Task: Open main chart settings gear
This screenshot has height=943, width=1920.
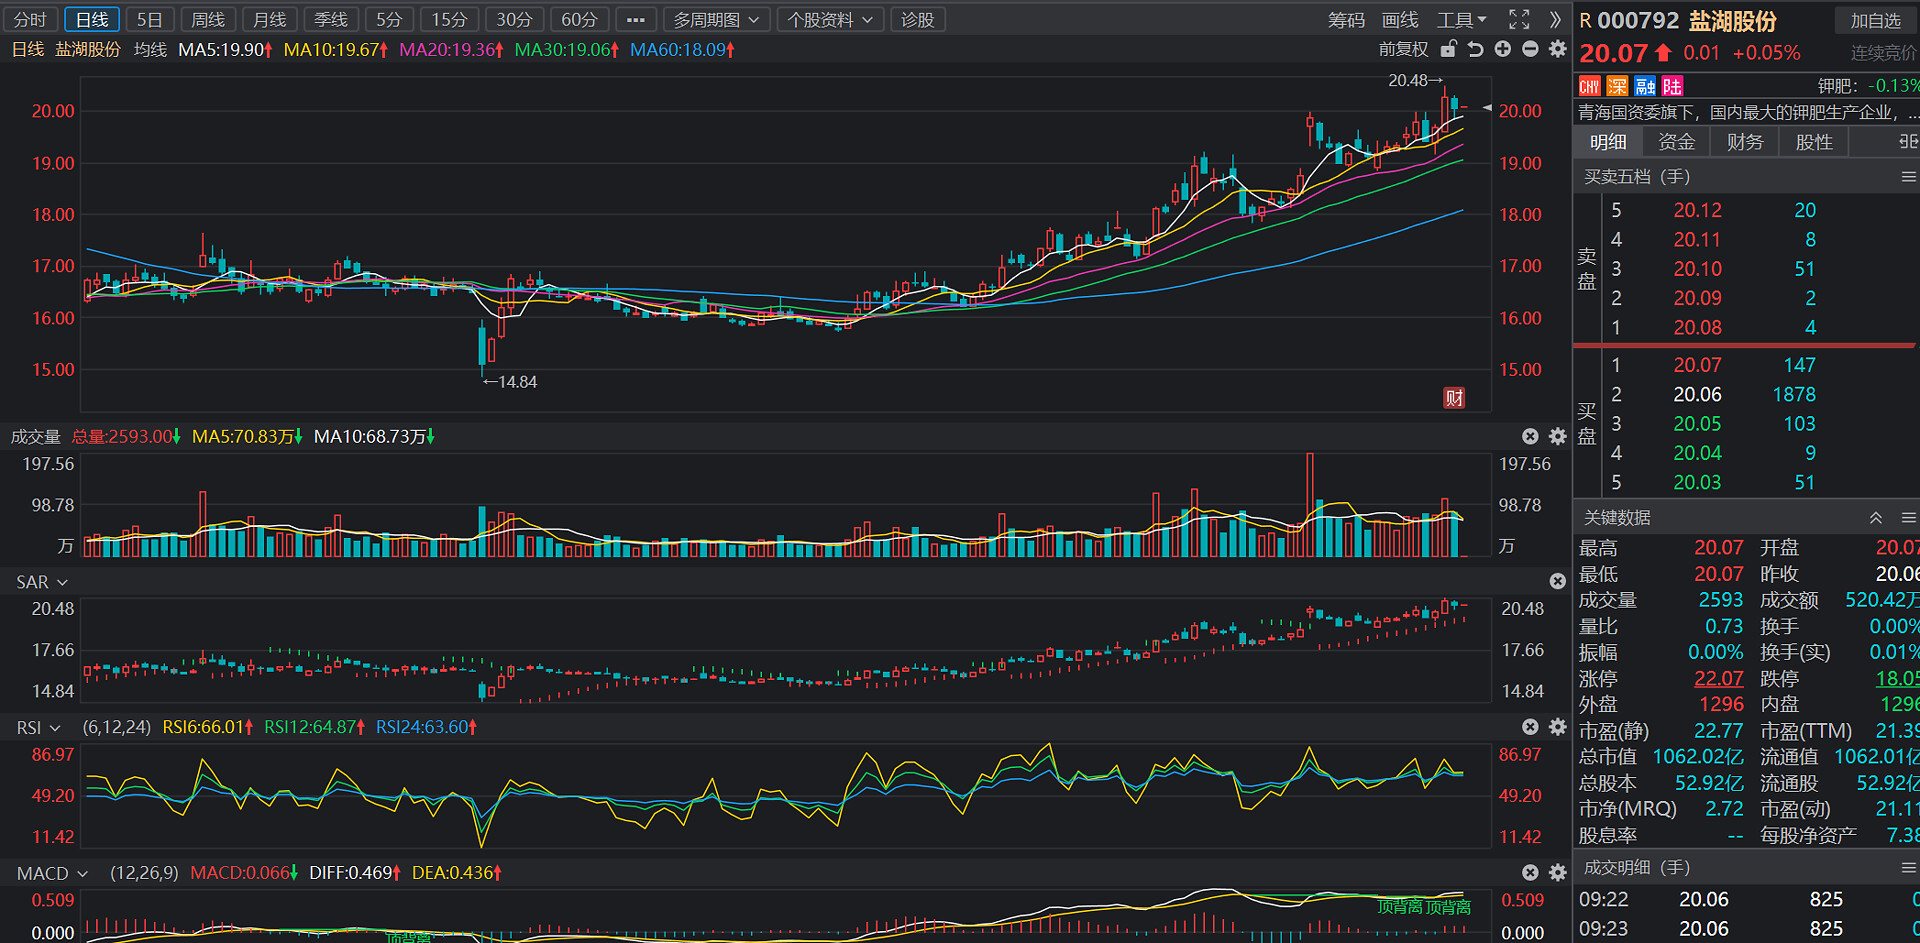Action: coord(1557,49)
